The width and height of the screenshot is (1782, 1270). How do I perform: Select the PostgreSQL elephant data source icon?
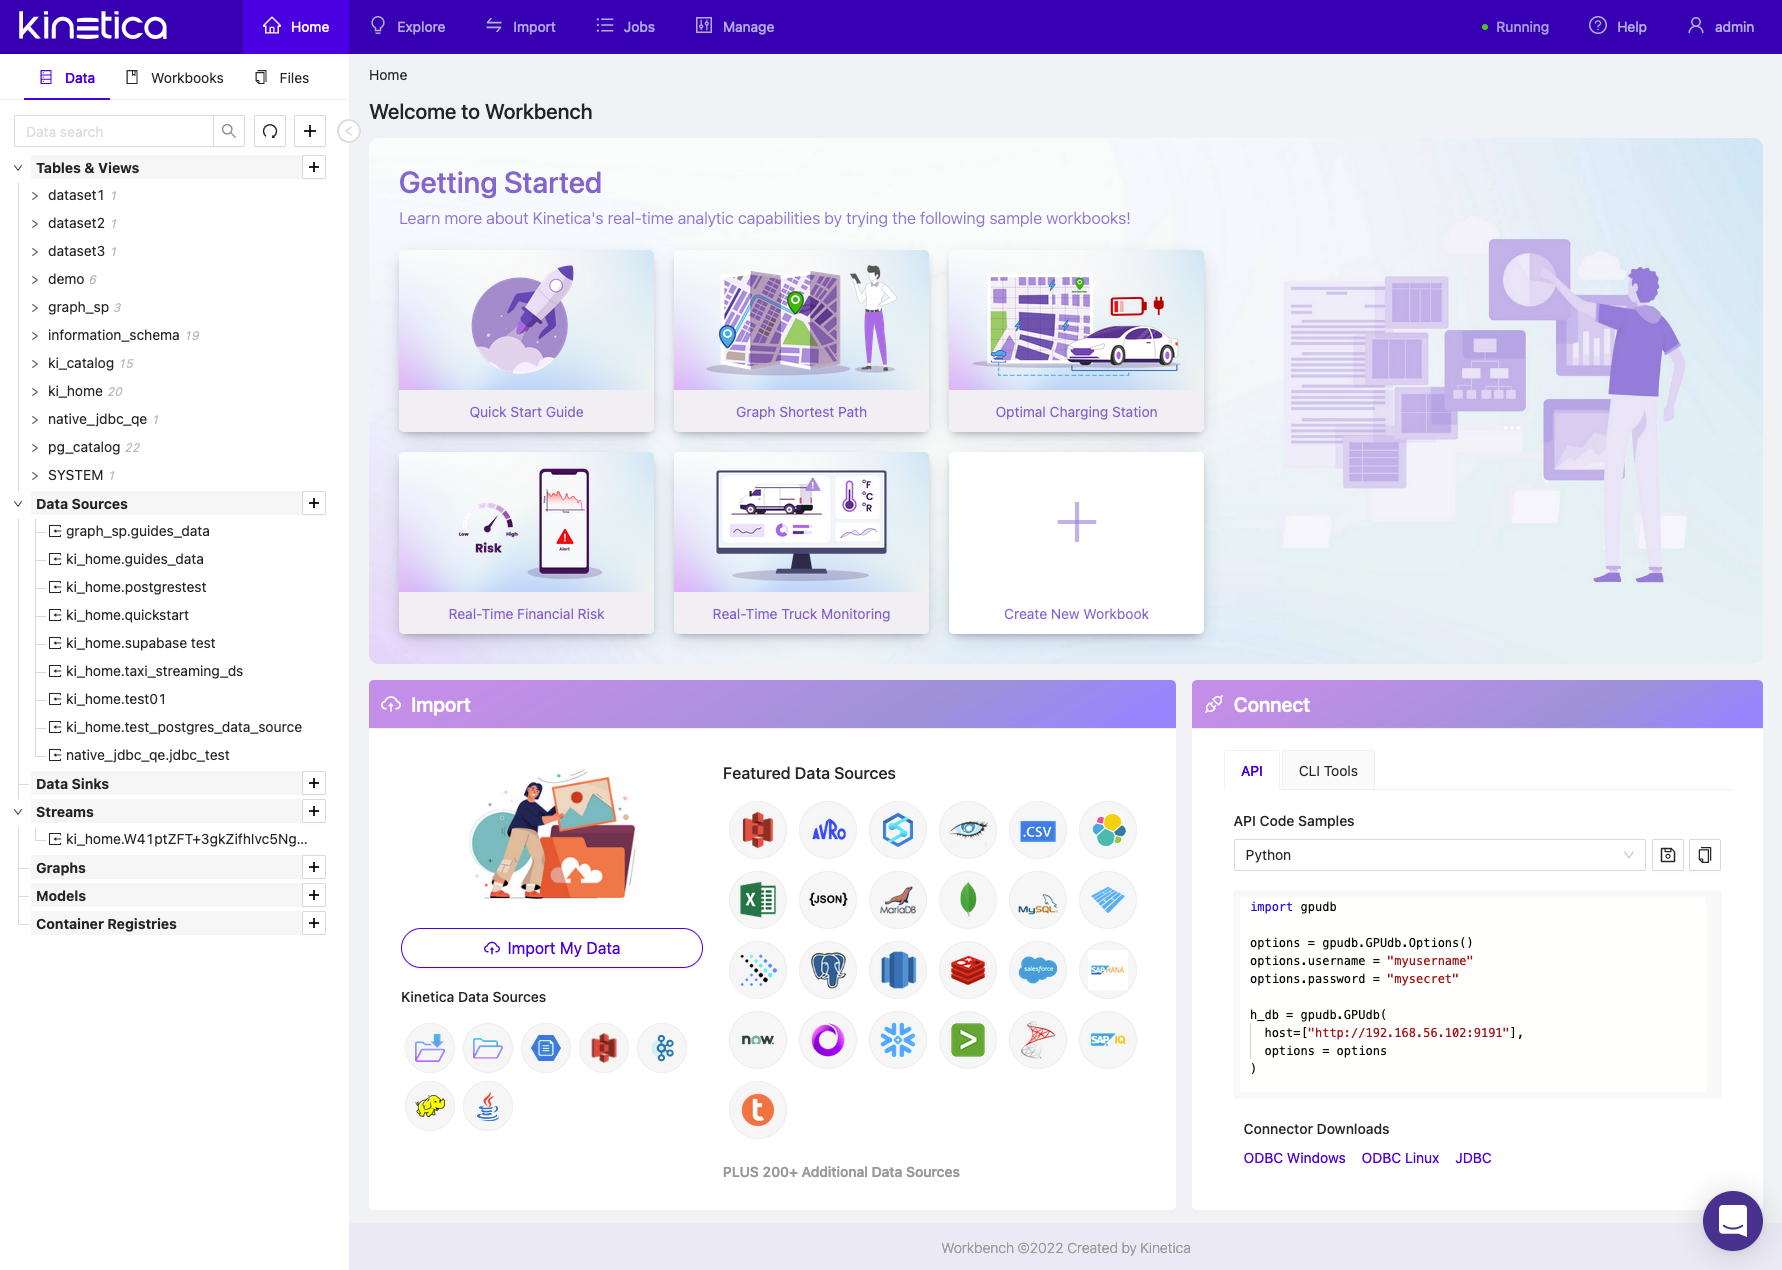(828, 970)
